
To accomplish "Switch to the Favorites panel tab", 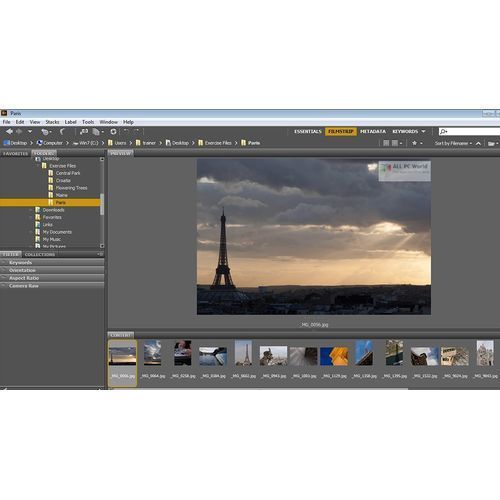I will (15, 154).
